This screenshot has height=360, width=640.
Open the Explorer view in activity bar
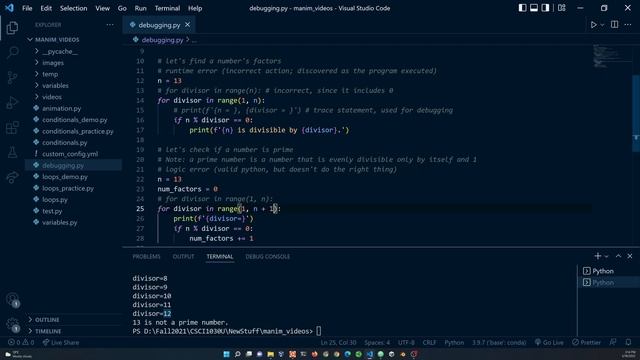coord(12,28)
